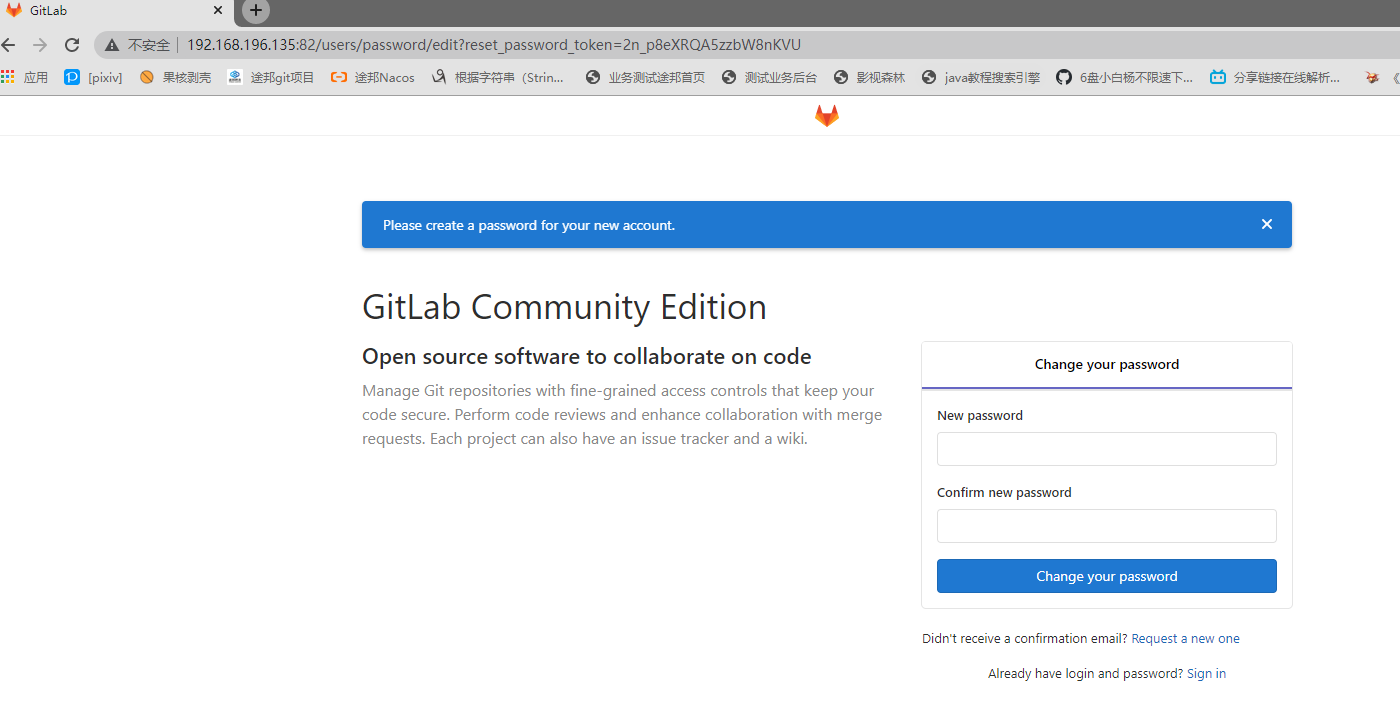
Task: Dismiss the blue password notice alert
Action: tap(1267, 224)
